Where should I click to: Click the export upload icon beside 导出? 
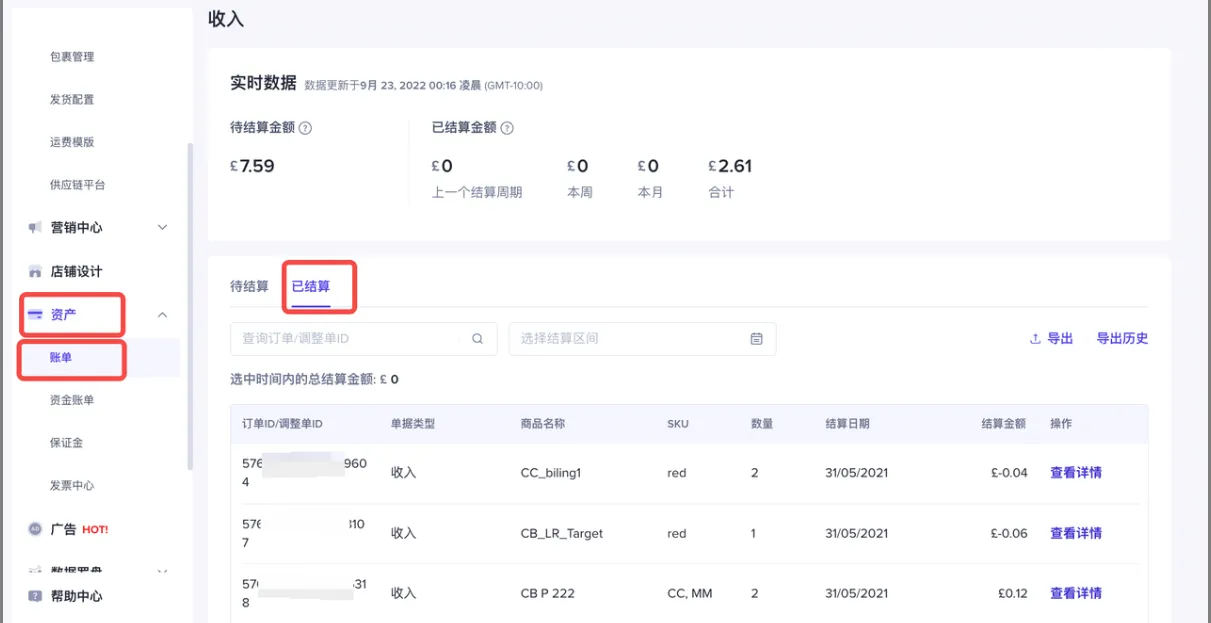[x=1035, y=338]
